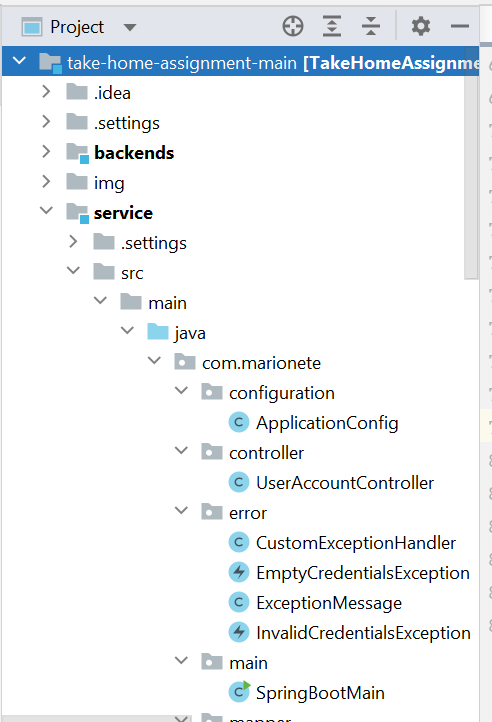This screenshot has width=492, height=722.
Task: Select the InvalidCredentialsException file
Action: coord(363,633)
